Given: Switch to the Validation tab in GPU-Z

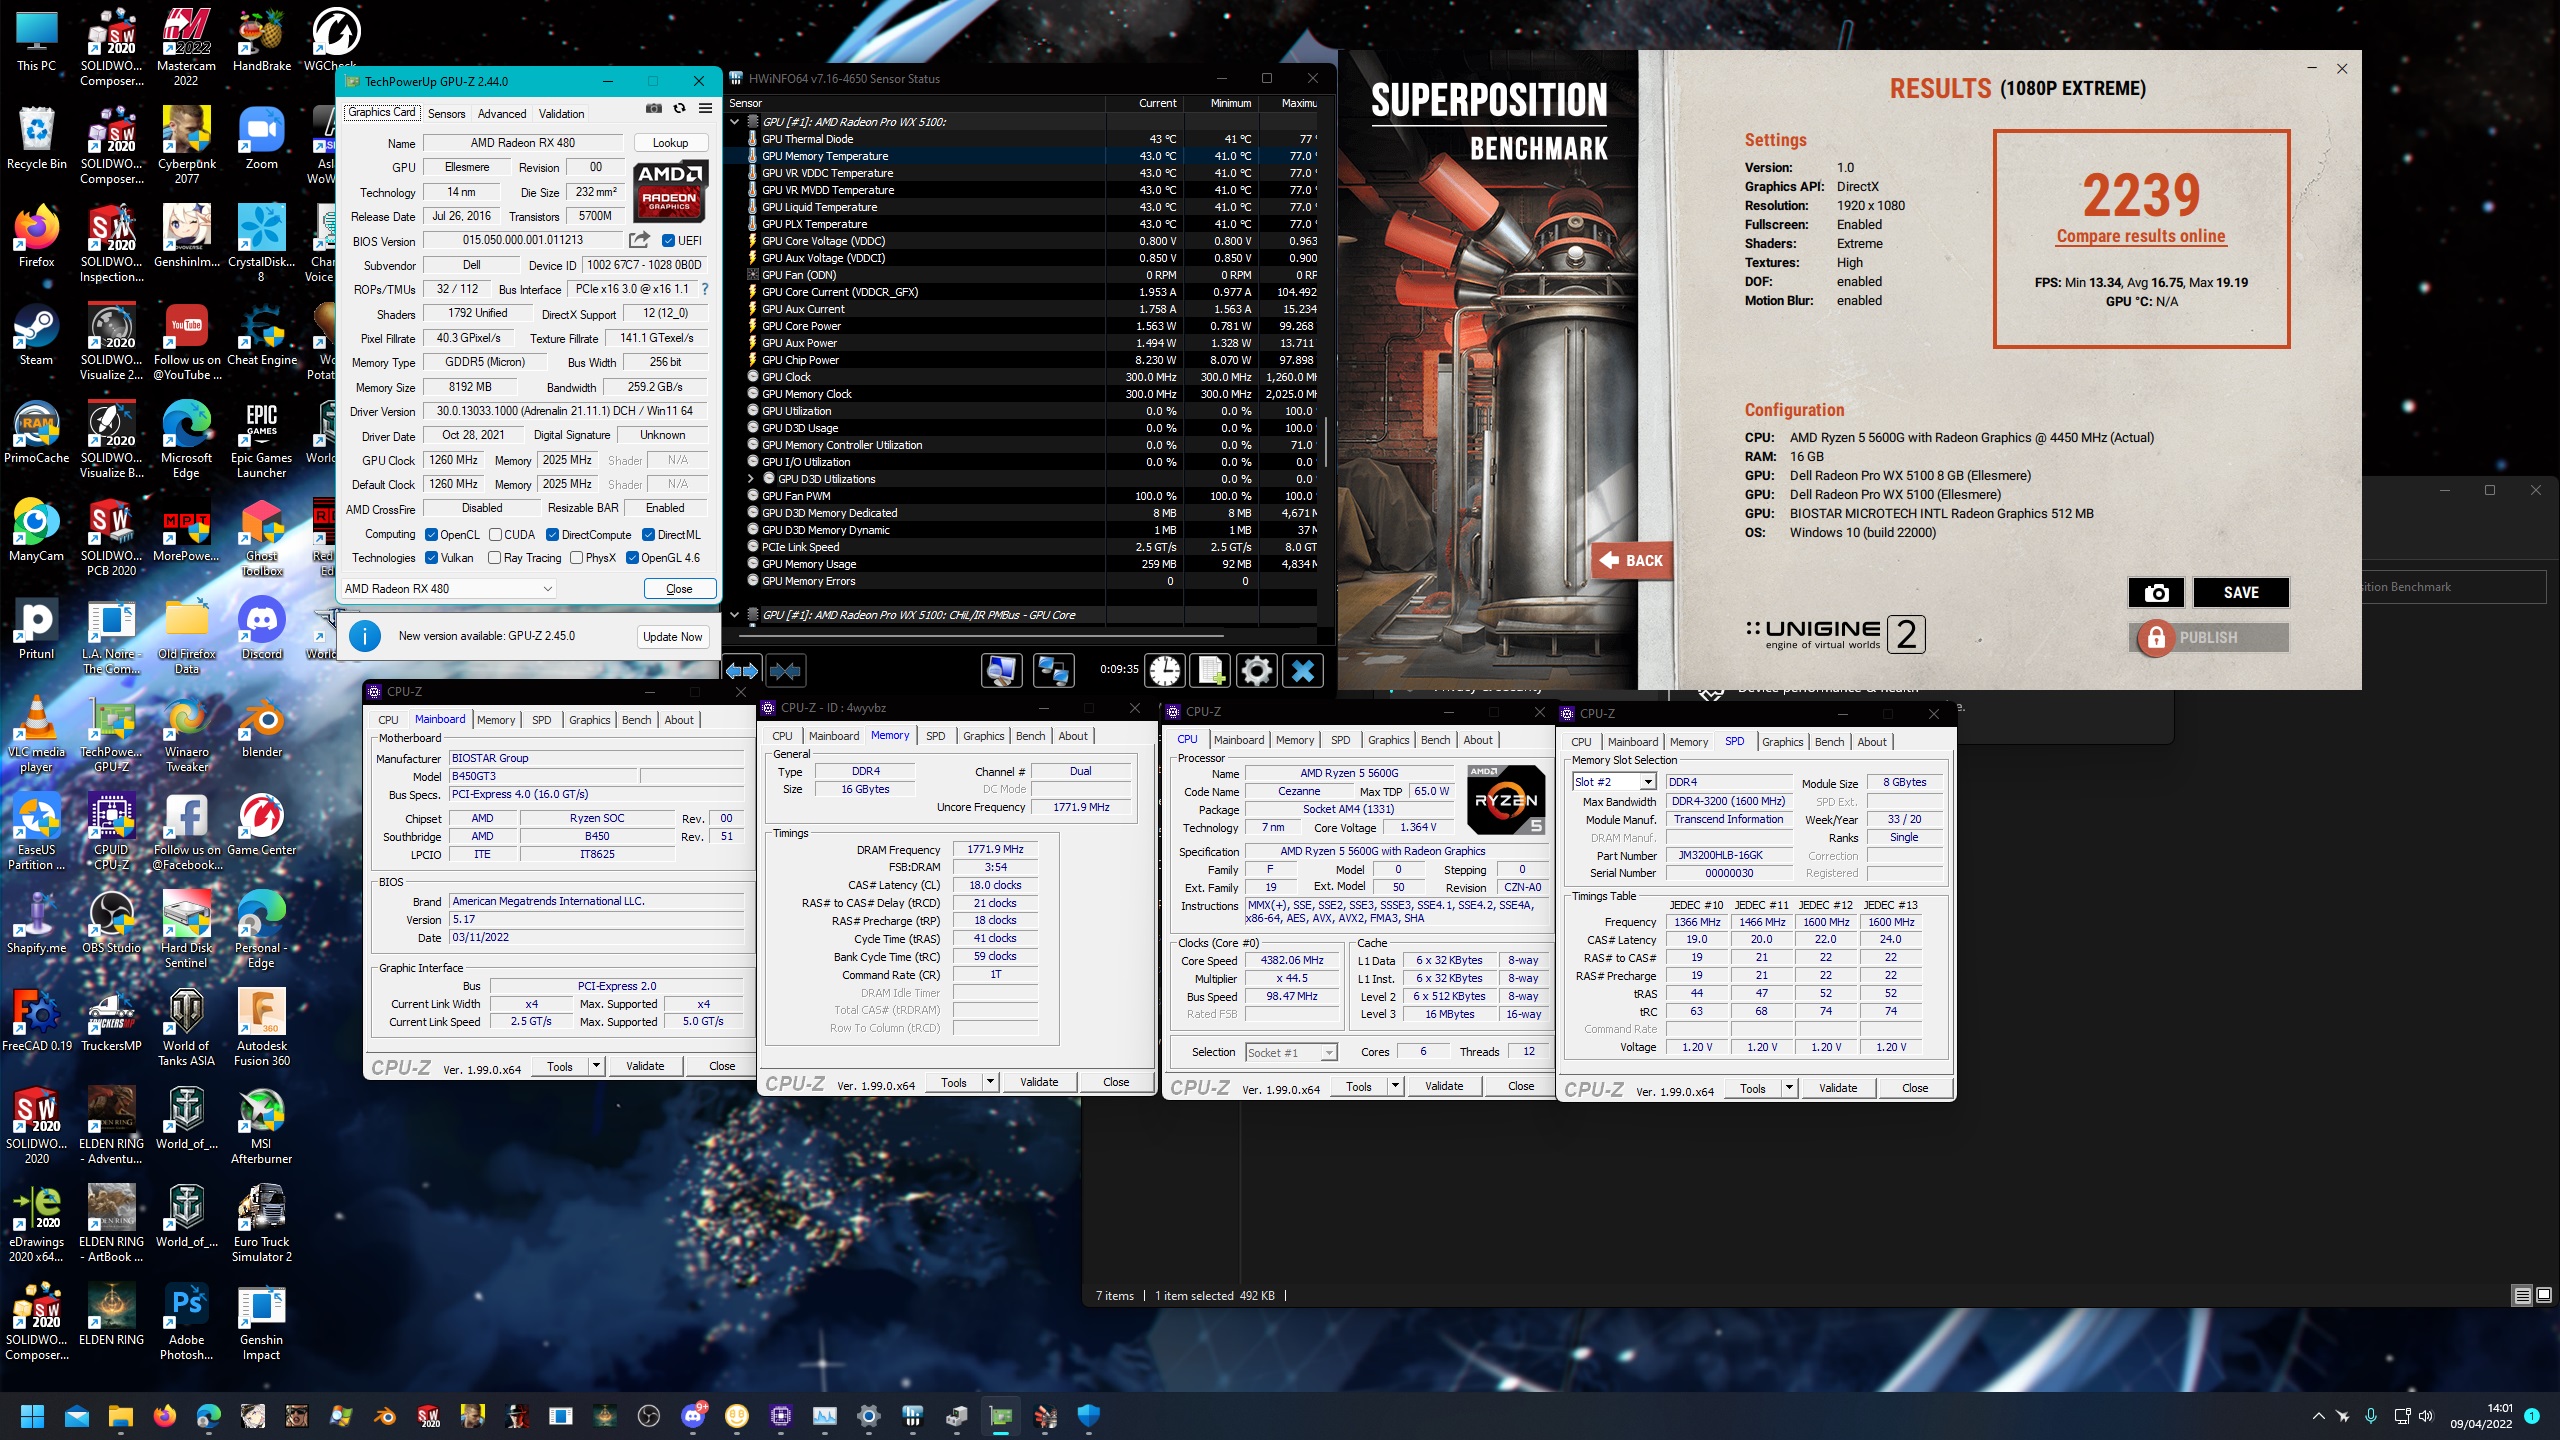Looking at the screenshot, I should [561, 113].
